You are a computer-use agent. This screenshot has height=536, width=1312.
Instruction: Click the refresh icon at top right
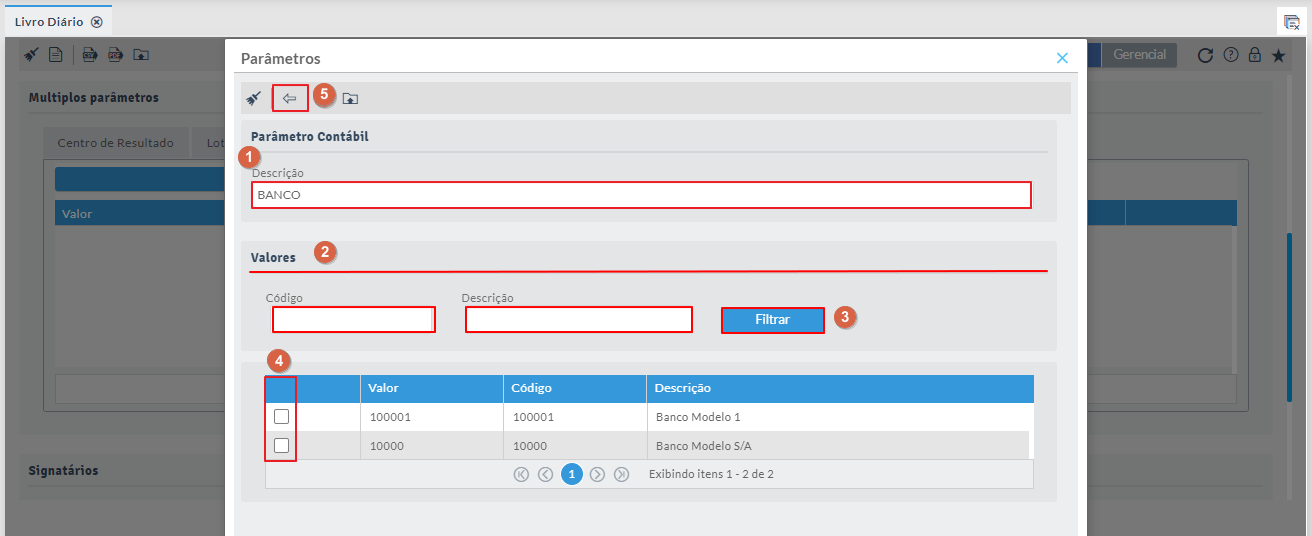(x=1205, y=55)
